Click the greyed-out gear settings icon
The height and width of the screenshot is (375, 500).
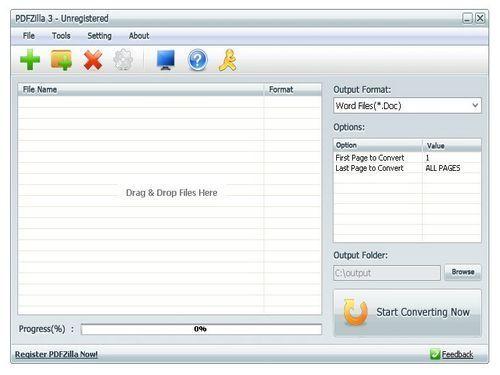123,60
